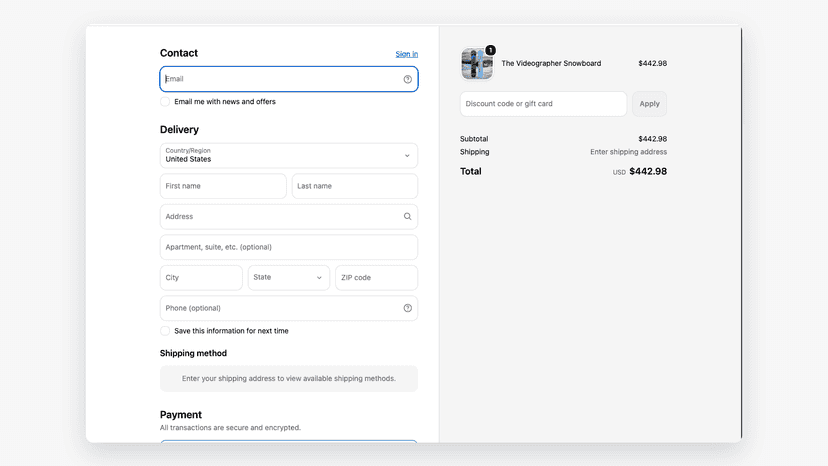Select the ZIP code field
Image resolution: width=828 pixels, height=466 pixels.
pyautogui.click(x=377, y=277)
